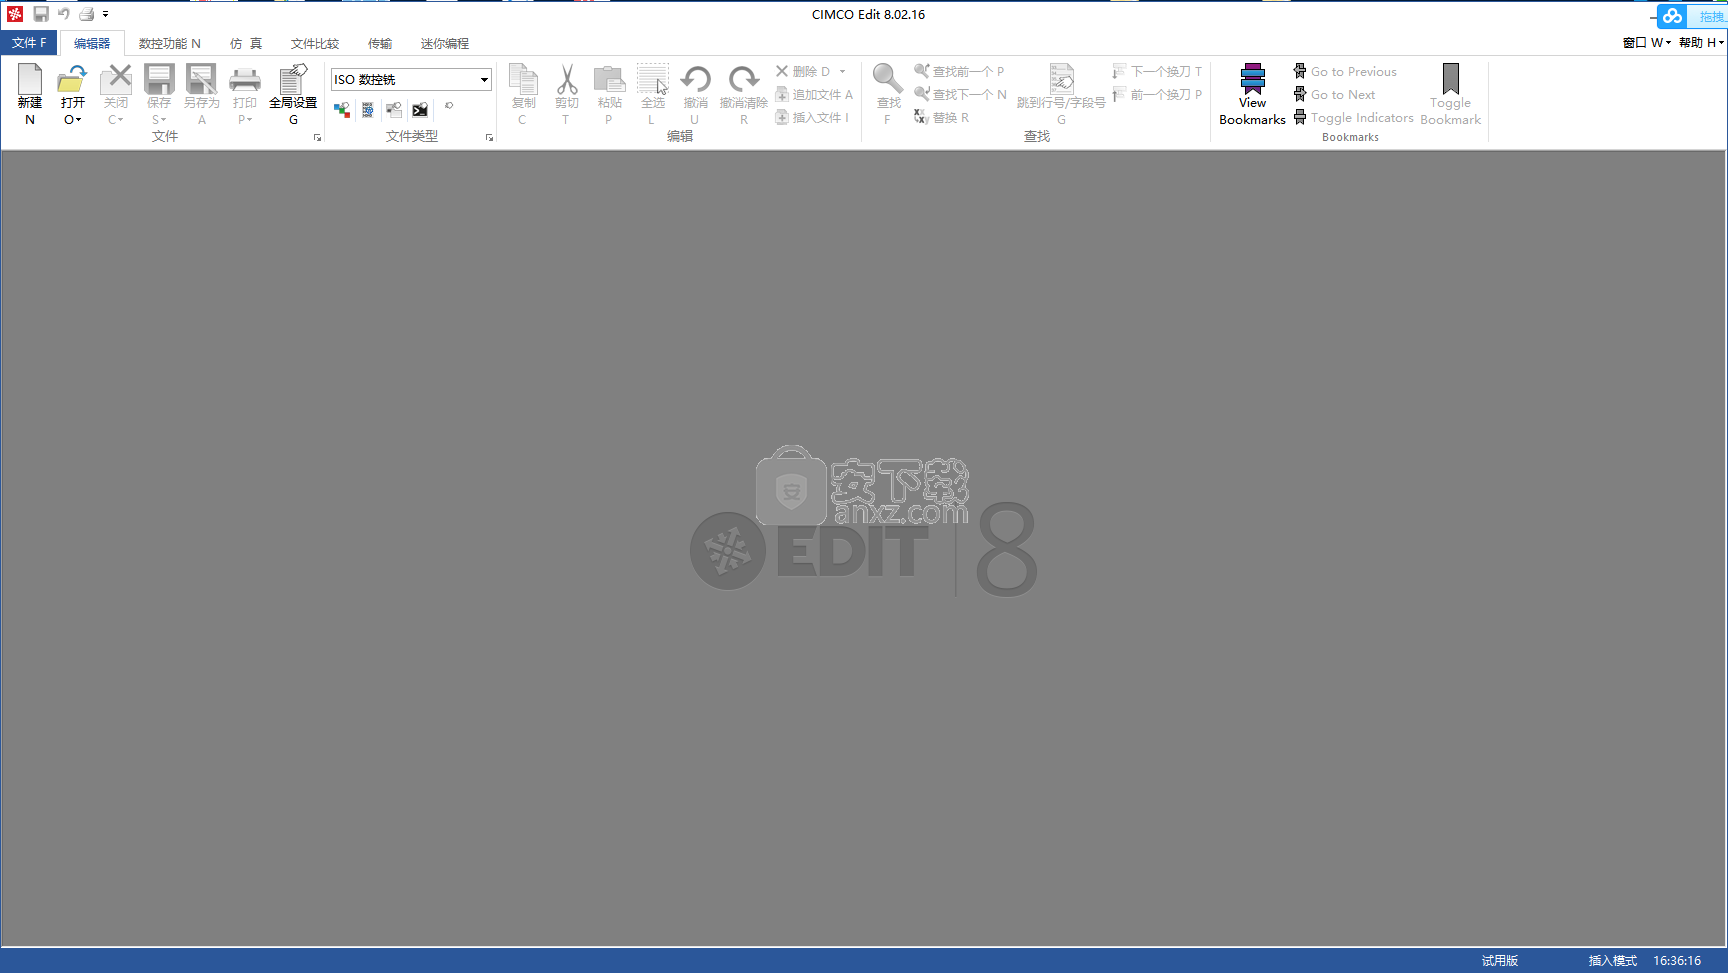Image resolution: width=1728 pixels, height=973 pixels.
Task: Switch to the 编辑器 tab
Action: tap(92, 43)
